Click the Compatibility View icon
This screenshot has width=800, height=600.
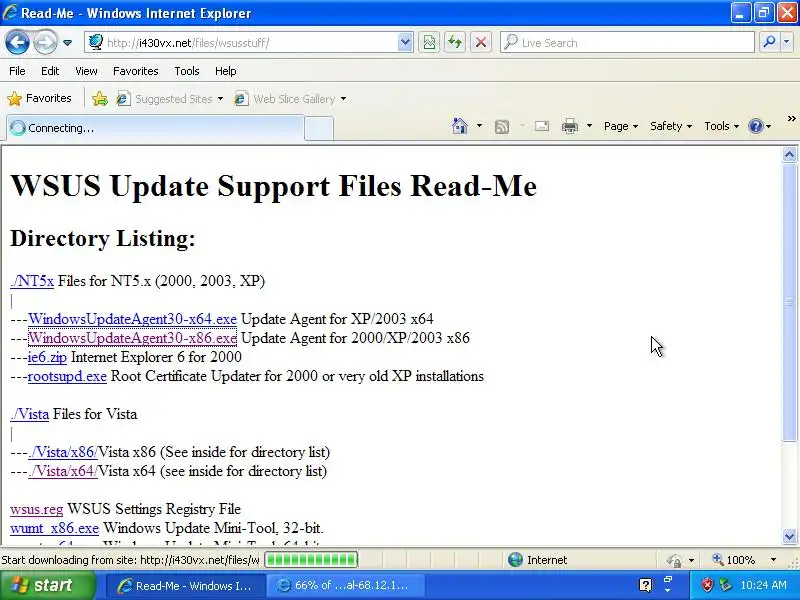429,43
